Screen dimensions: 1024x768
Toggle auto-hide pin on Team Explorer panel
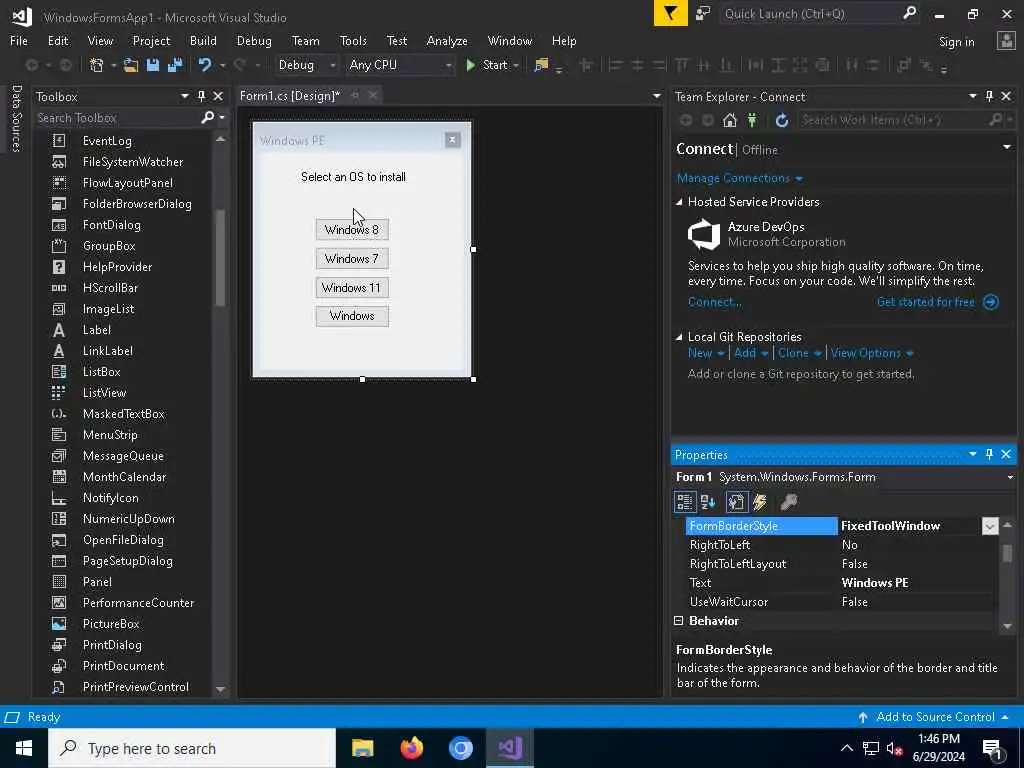coord(989,97)
